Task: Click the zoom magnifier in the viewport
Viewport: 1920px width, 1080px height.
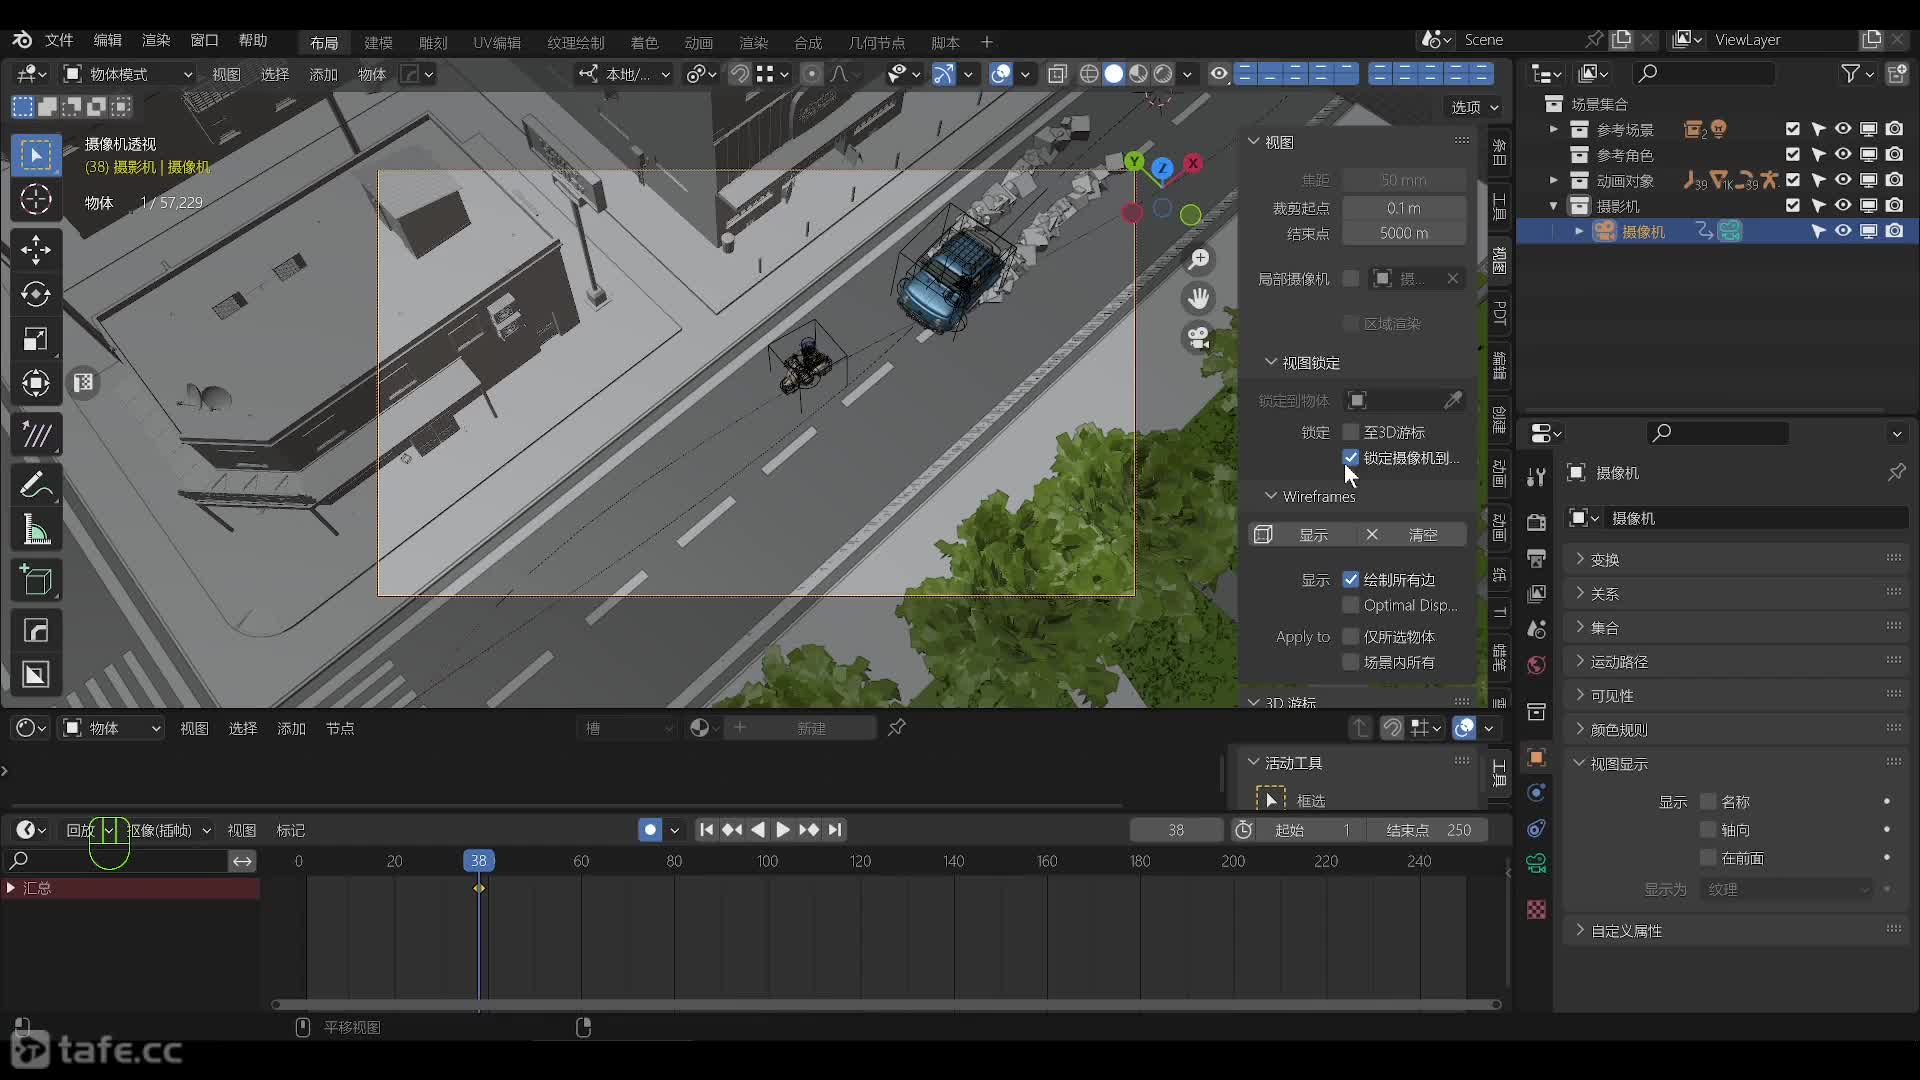Action: tap(1199, 259)
